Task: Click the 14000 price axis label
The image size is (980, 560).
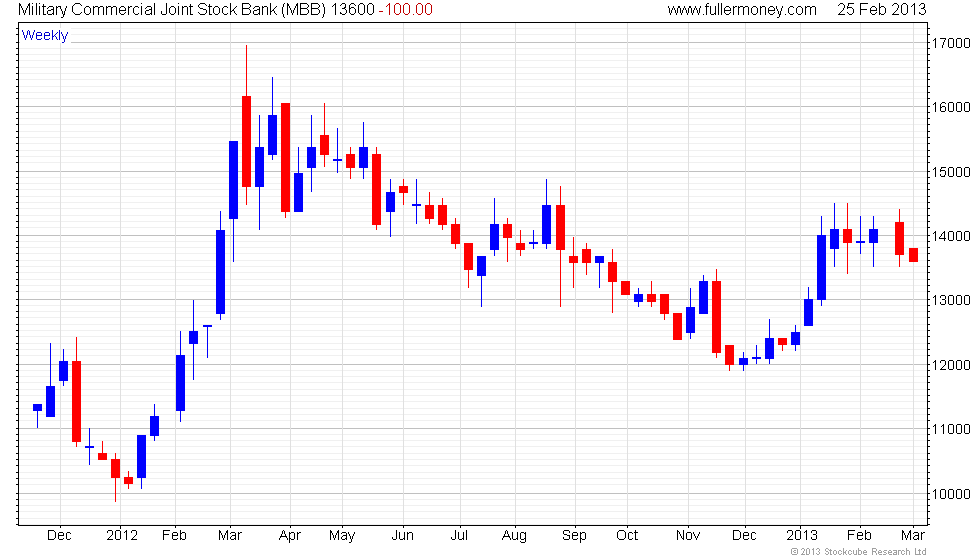Action: click(951, 236)
